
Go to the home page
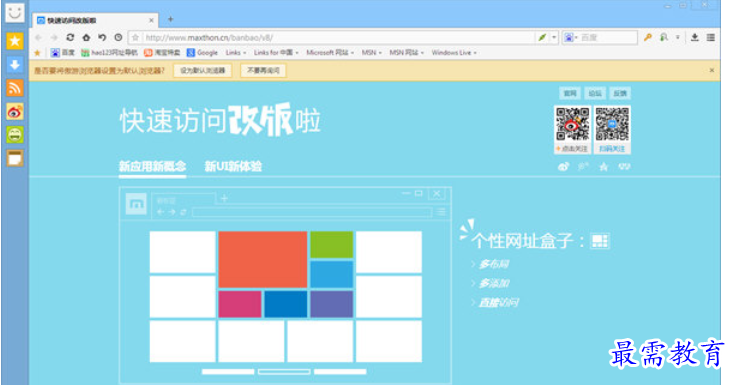[86, 37]
